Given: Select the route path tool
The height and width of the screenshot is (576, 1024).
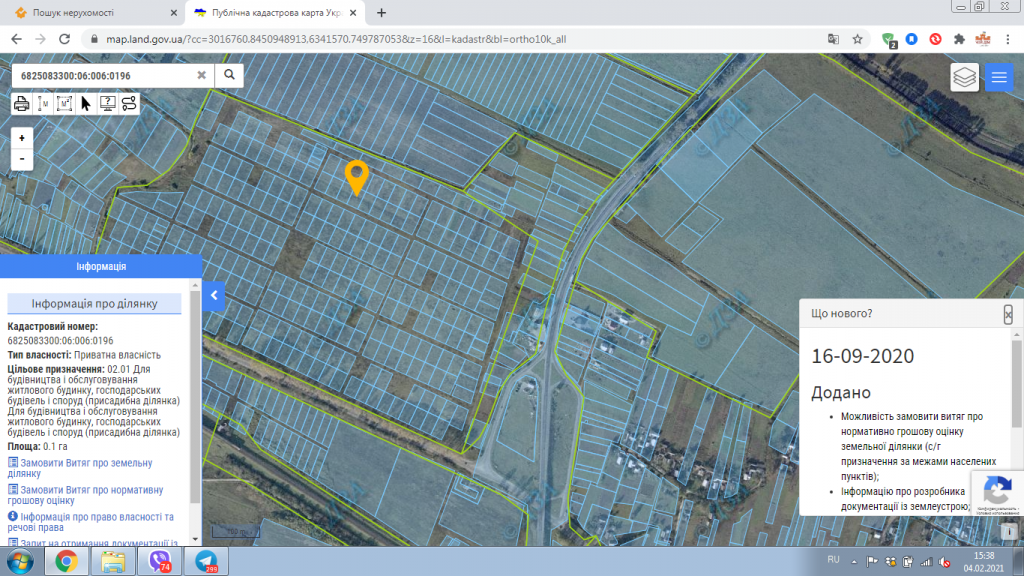Looking at the screenshot, I should pyautogui.click(x=129, y=103).
